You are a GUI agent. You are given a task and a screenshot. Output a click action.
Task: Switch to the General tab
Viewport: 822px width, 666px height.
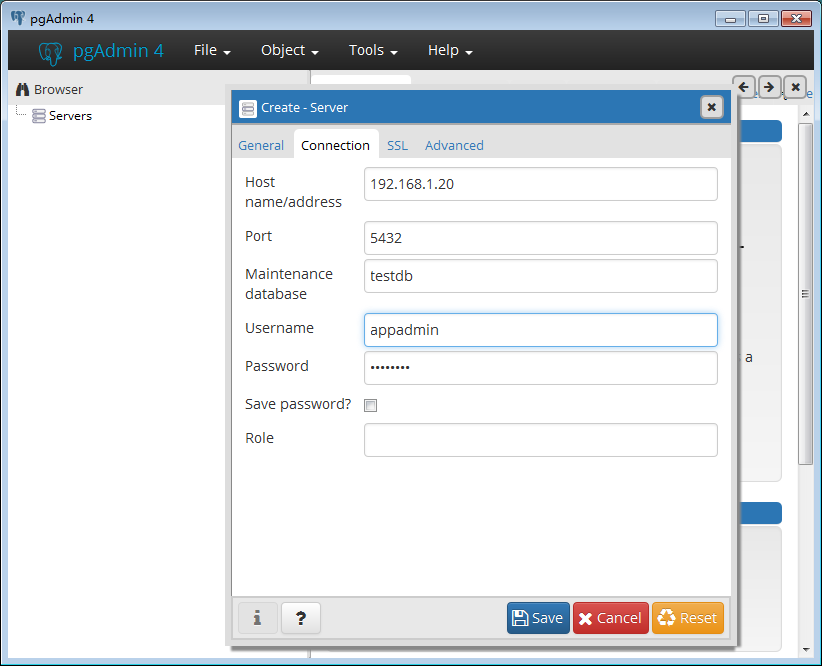(261, 145)
